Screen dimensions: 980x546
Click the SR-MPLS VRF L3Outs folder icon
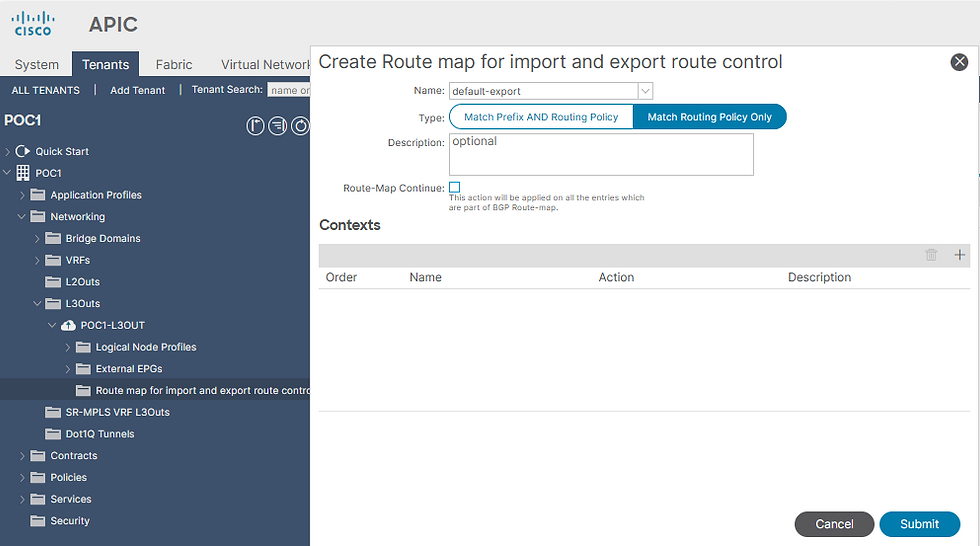53,412
